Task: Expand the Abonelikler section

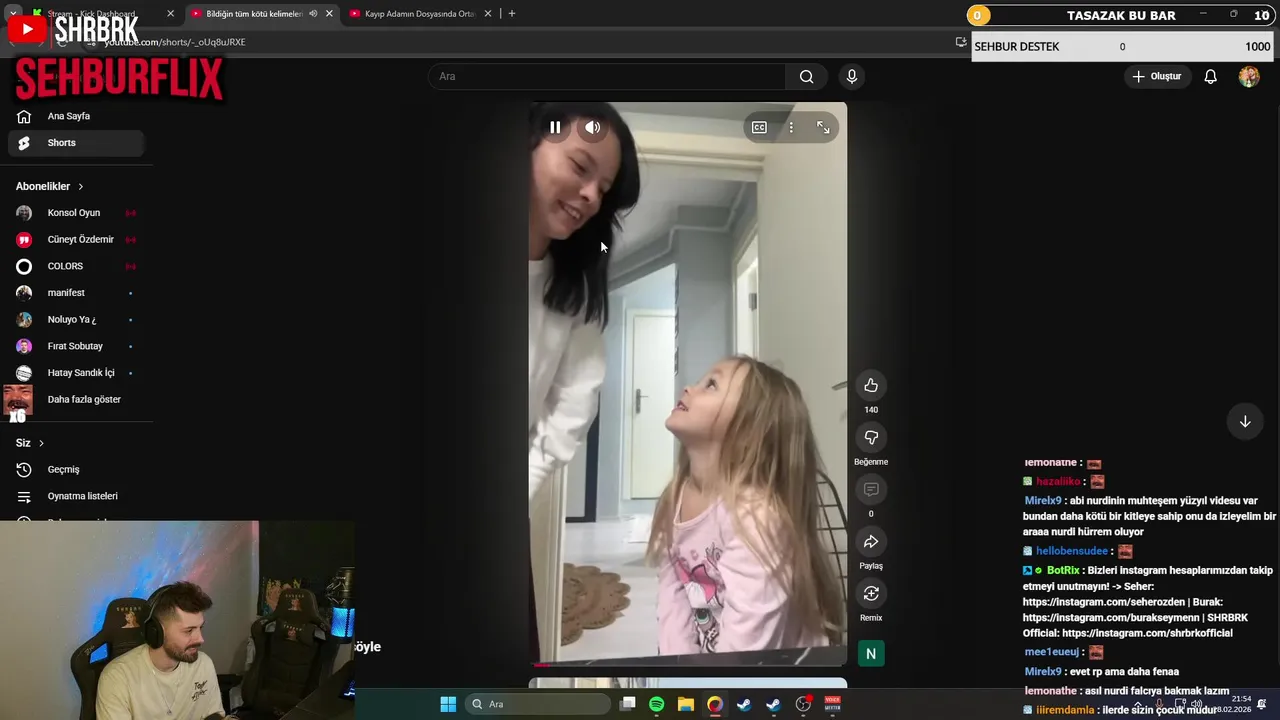Action: tap(50, 187)
